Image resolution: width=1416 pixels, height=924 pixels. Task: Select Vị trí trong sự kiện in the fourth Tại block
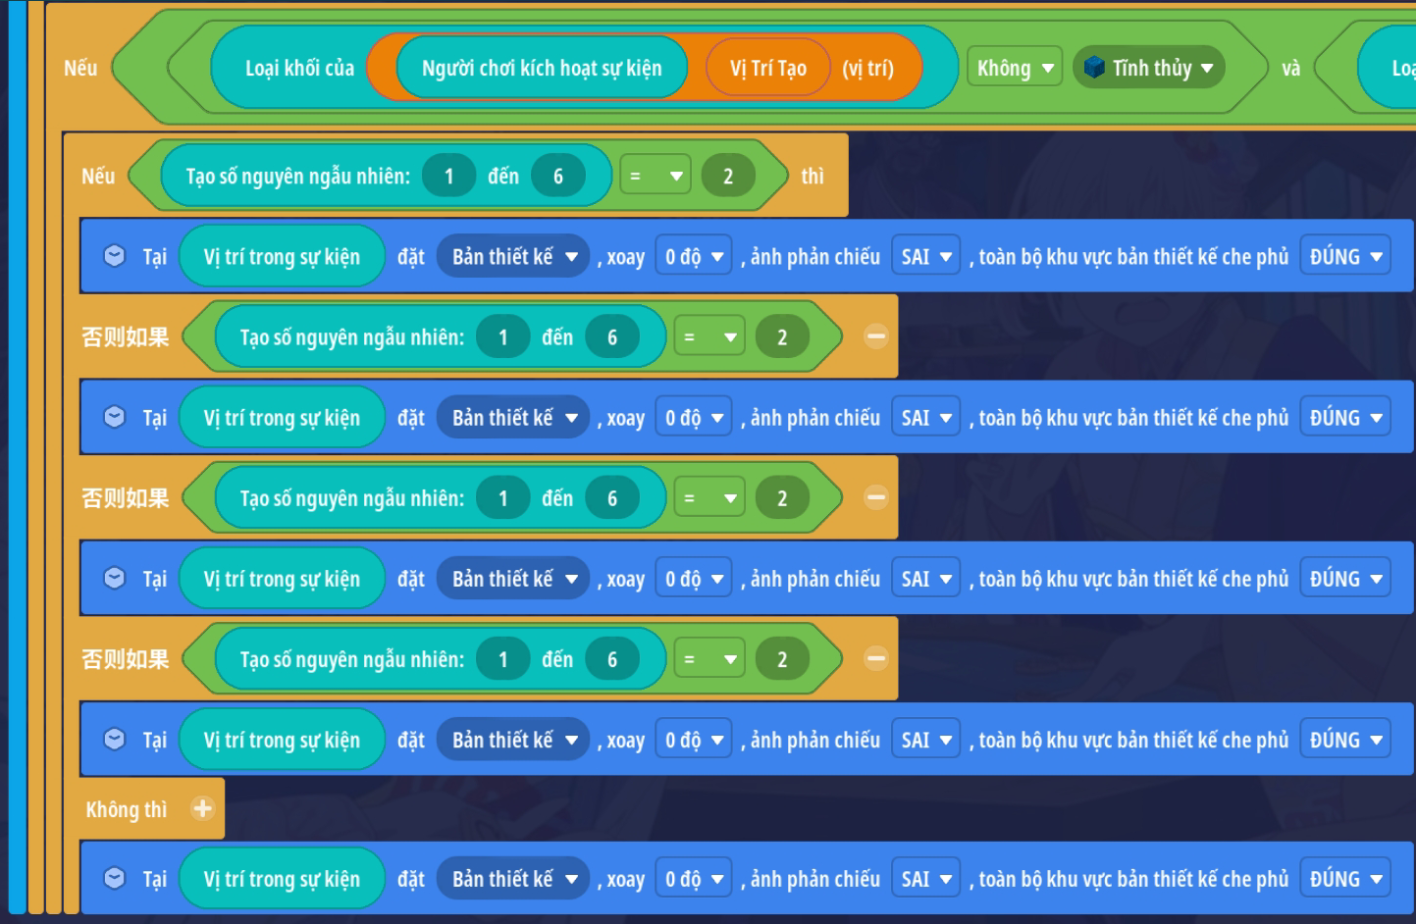(281, 740)
